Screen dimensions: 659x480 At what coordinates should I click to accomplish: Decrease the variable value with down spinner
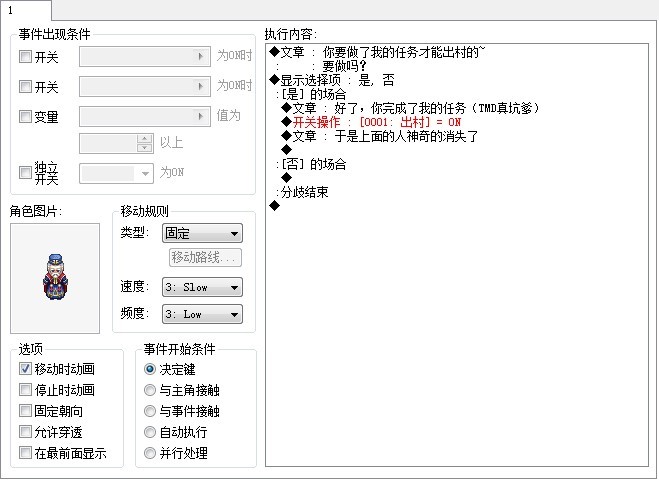click(x=145, y=148)
